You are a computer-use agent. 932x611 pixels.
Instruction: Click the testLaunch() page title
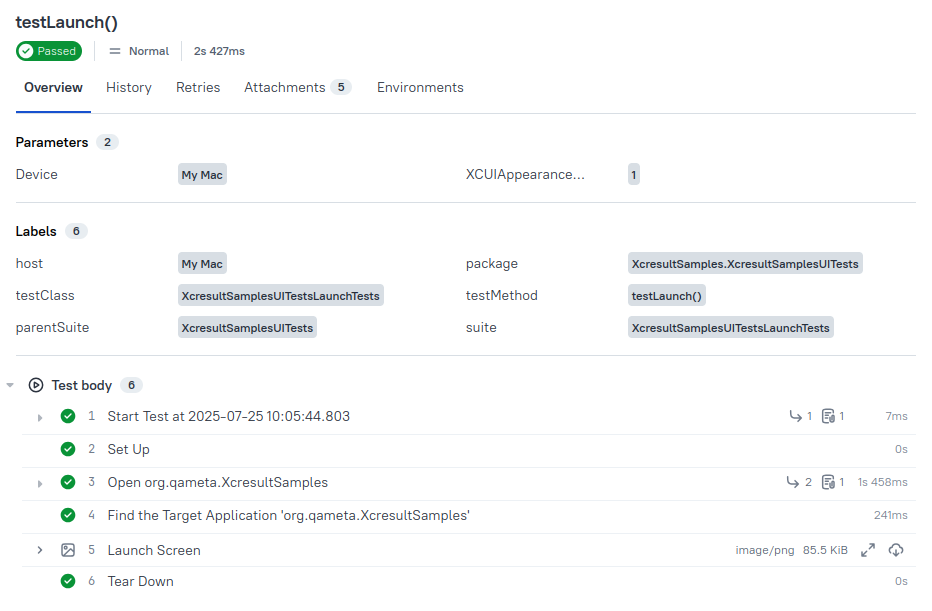[x=67, y=23]
